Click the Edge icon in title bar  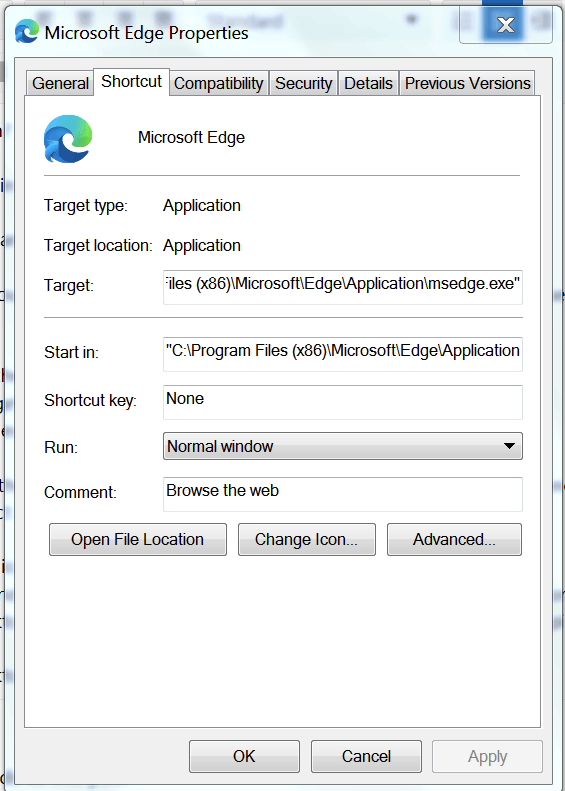tap(26, 31)
